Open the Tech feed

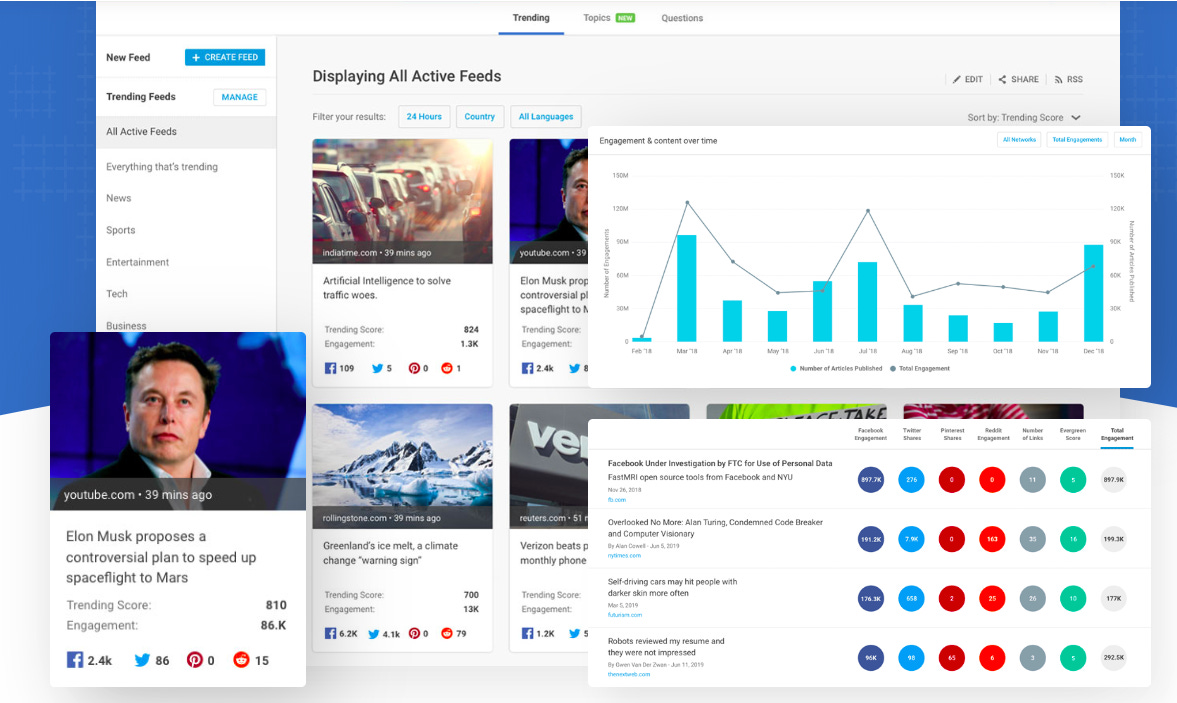[x=116, y=293]
